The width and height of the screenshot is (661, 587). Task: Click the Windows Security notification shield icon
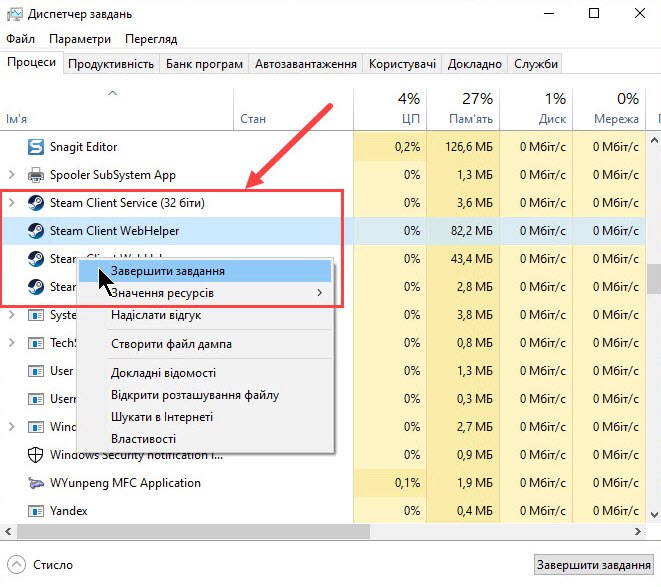click(x=35, y=455)
